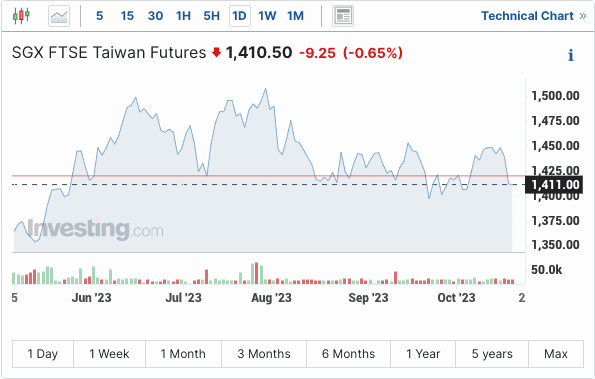Image resolution: width=595 pixels, height=379 pixels.
Task: Click the SGX FTSE Taiwan Futures title
Action: pos(109,53)
